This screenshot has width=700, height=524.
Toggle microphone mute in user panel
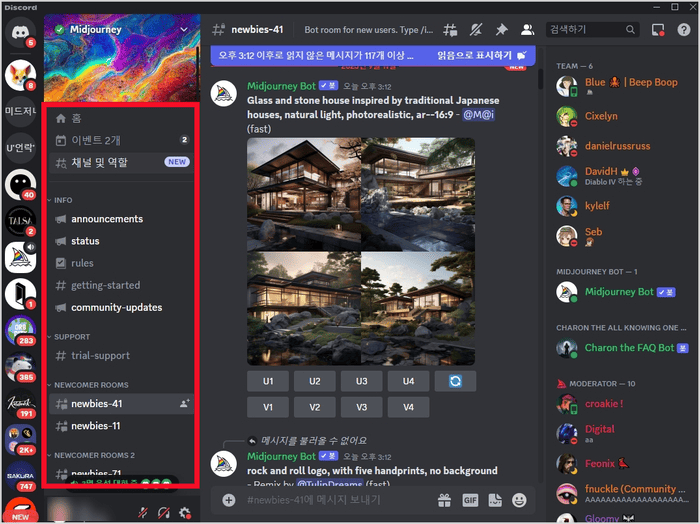tap(143, 513)
